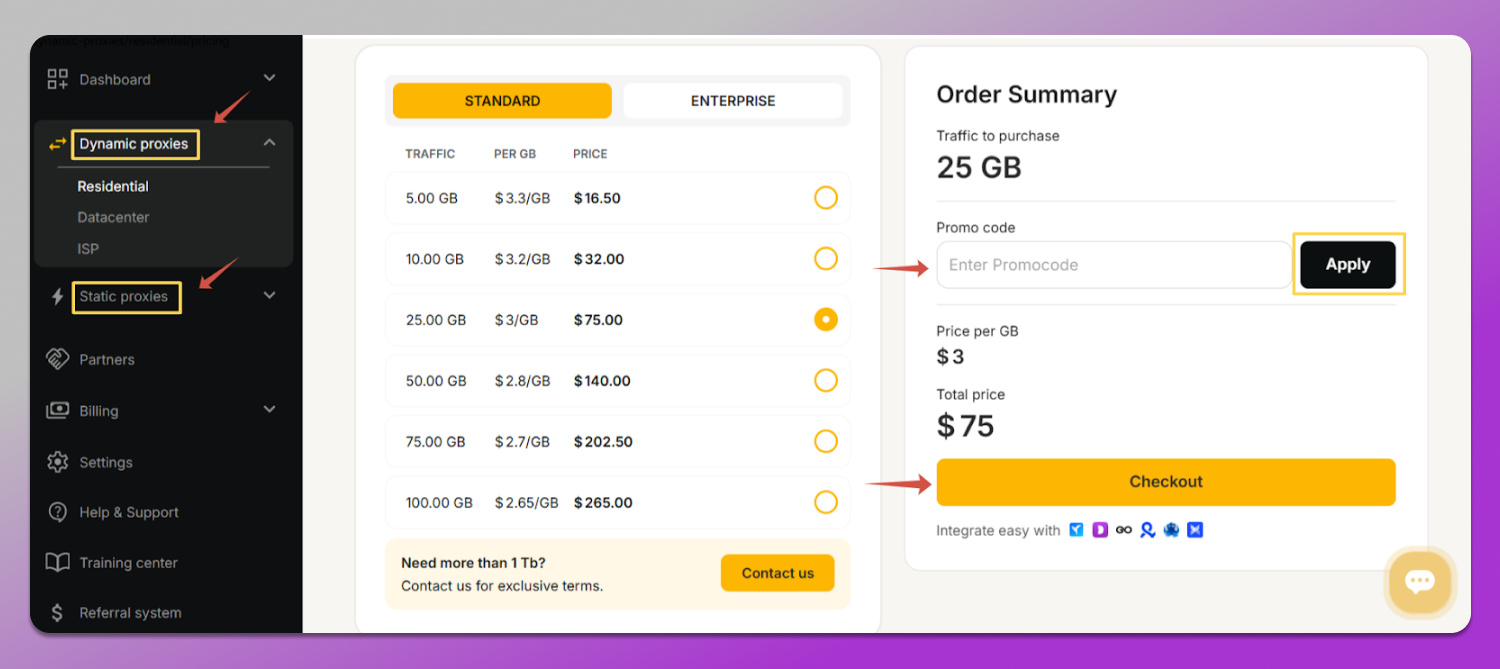This screenshot has width=1500, height=669.
Task: Expand the Billing menu chevron
Action: tap(269, 409)
